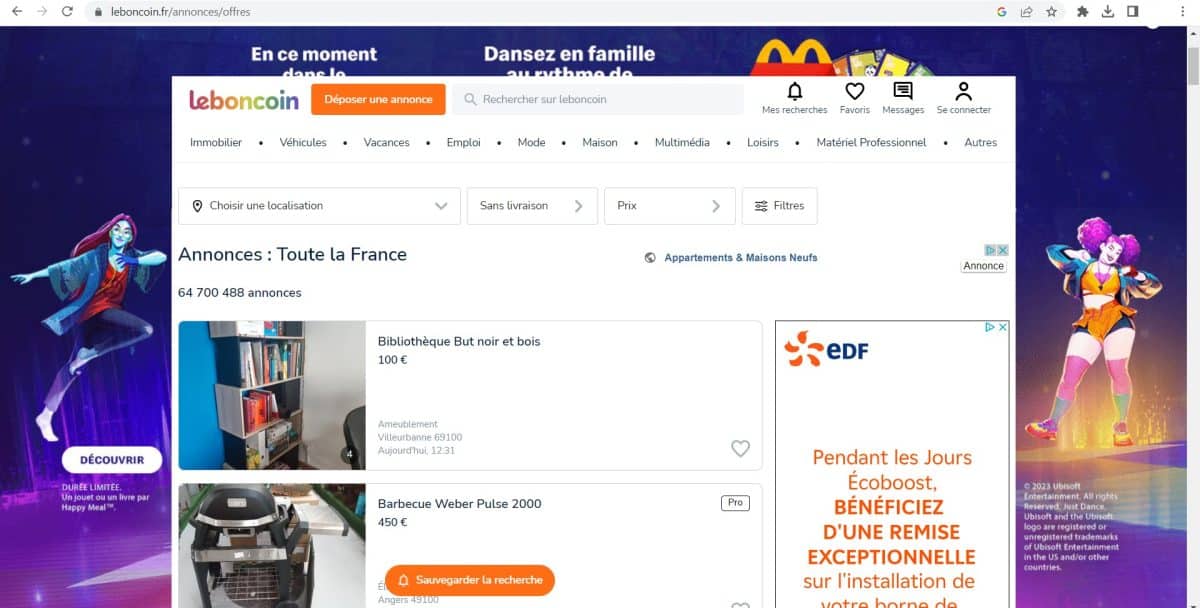The height and width of the screenshot is (608, 1200).
Task: Expand Sans livraison option
Action: [532, 206]
